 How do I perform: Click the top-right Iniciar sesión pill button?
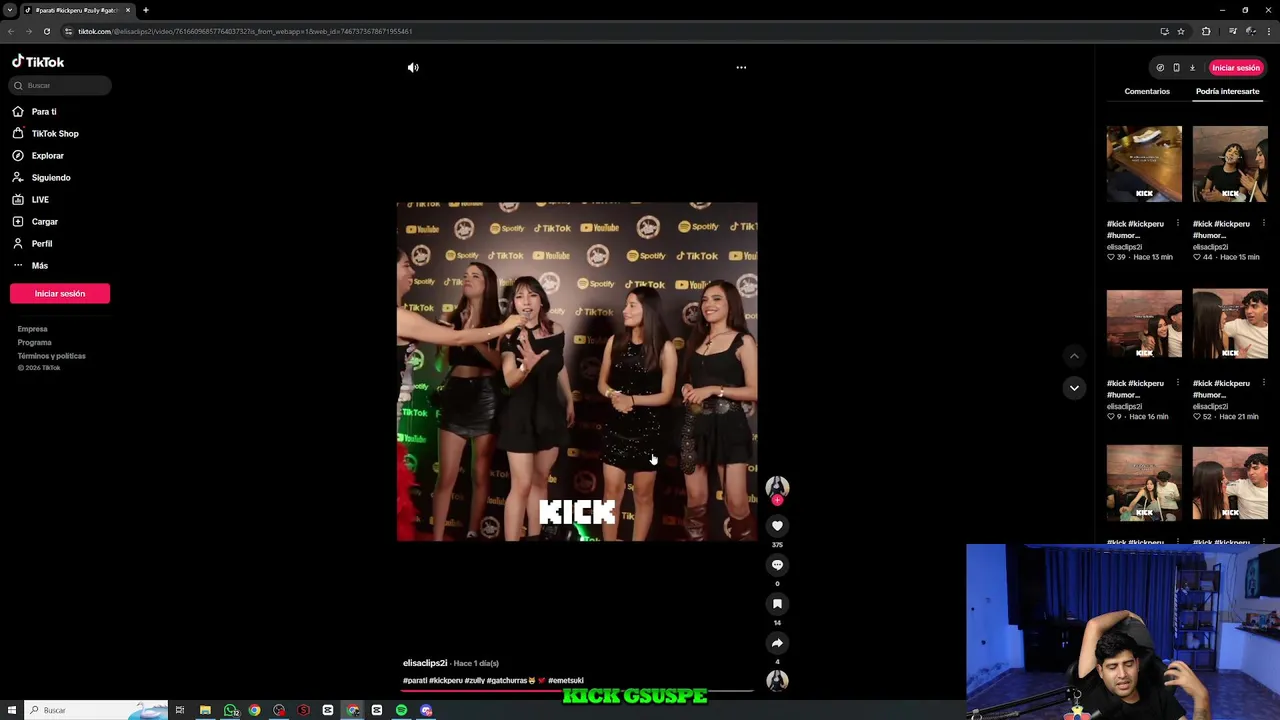pos(1236,67)
